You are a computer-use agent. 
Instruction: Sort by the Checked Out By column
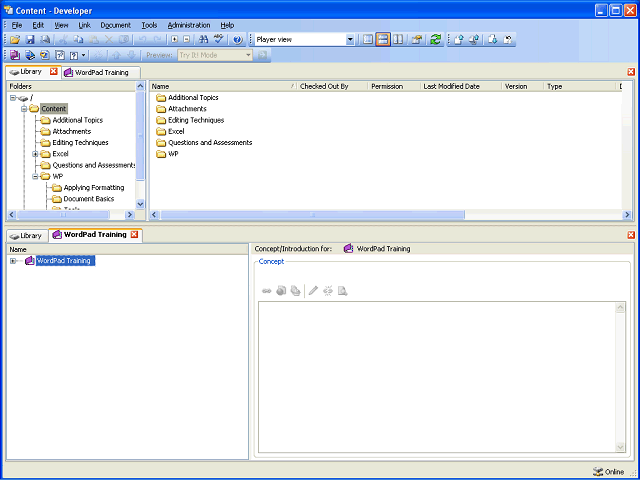click(332, 87)
